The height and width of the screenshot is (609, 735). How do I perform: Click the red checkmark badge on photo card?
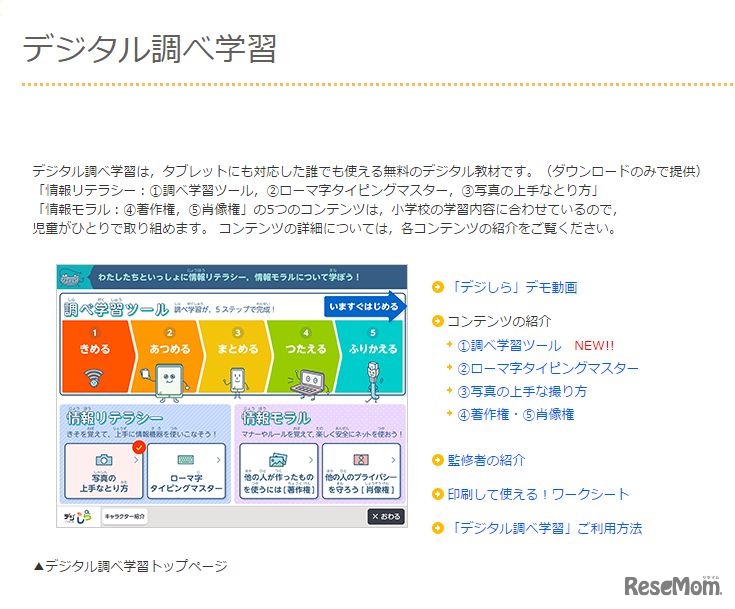[139, 448]
